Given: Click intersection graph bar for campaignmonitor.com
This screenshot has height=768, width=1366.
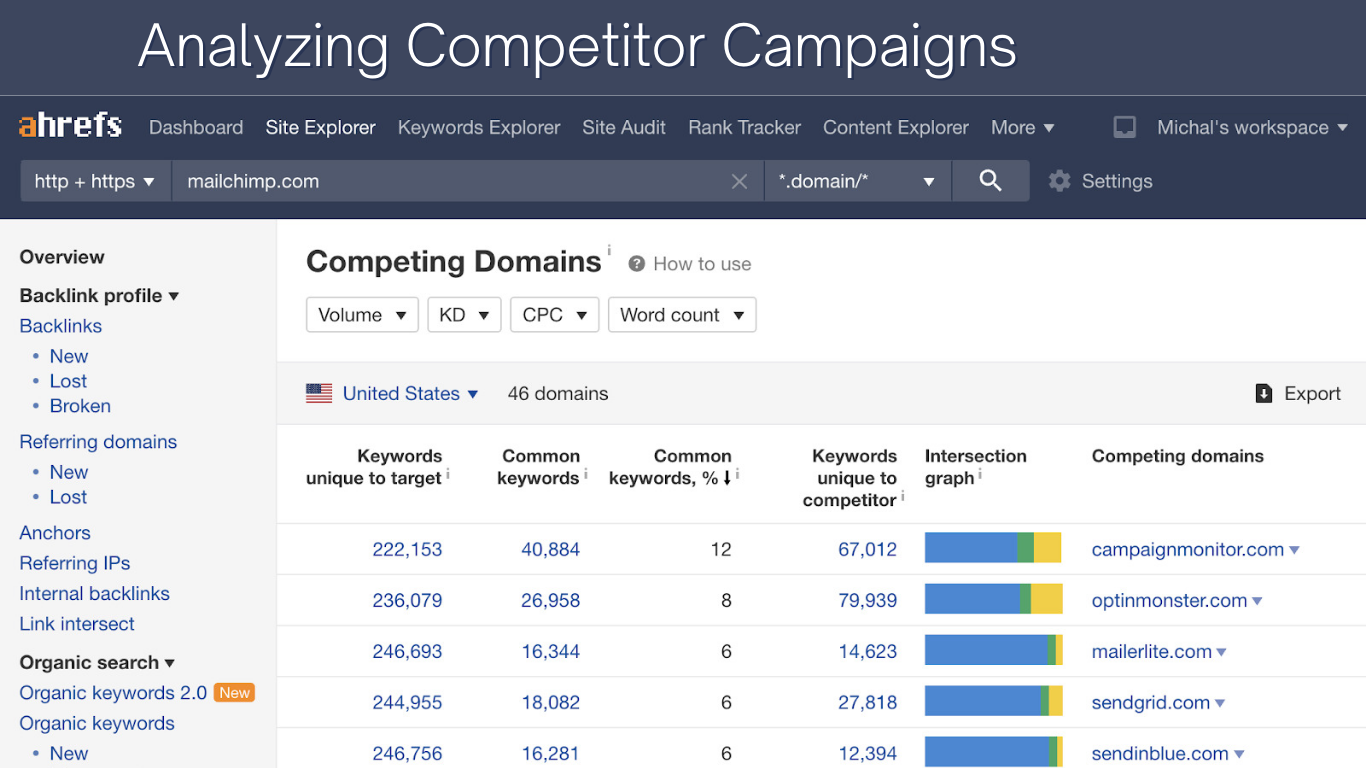Looking at the screenshot, I should pyautogui.click(x=993, y=548).
